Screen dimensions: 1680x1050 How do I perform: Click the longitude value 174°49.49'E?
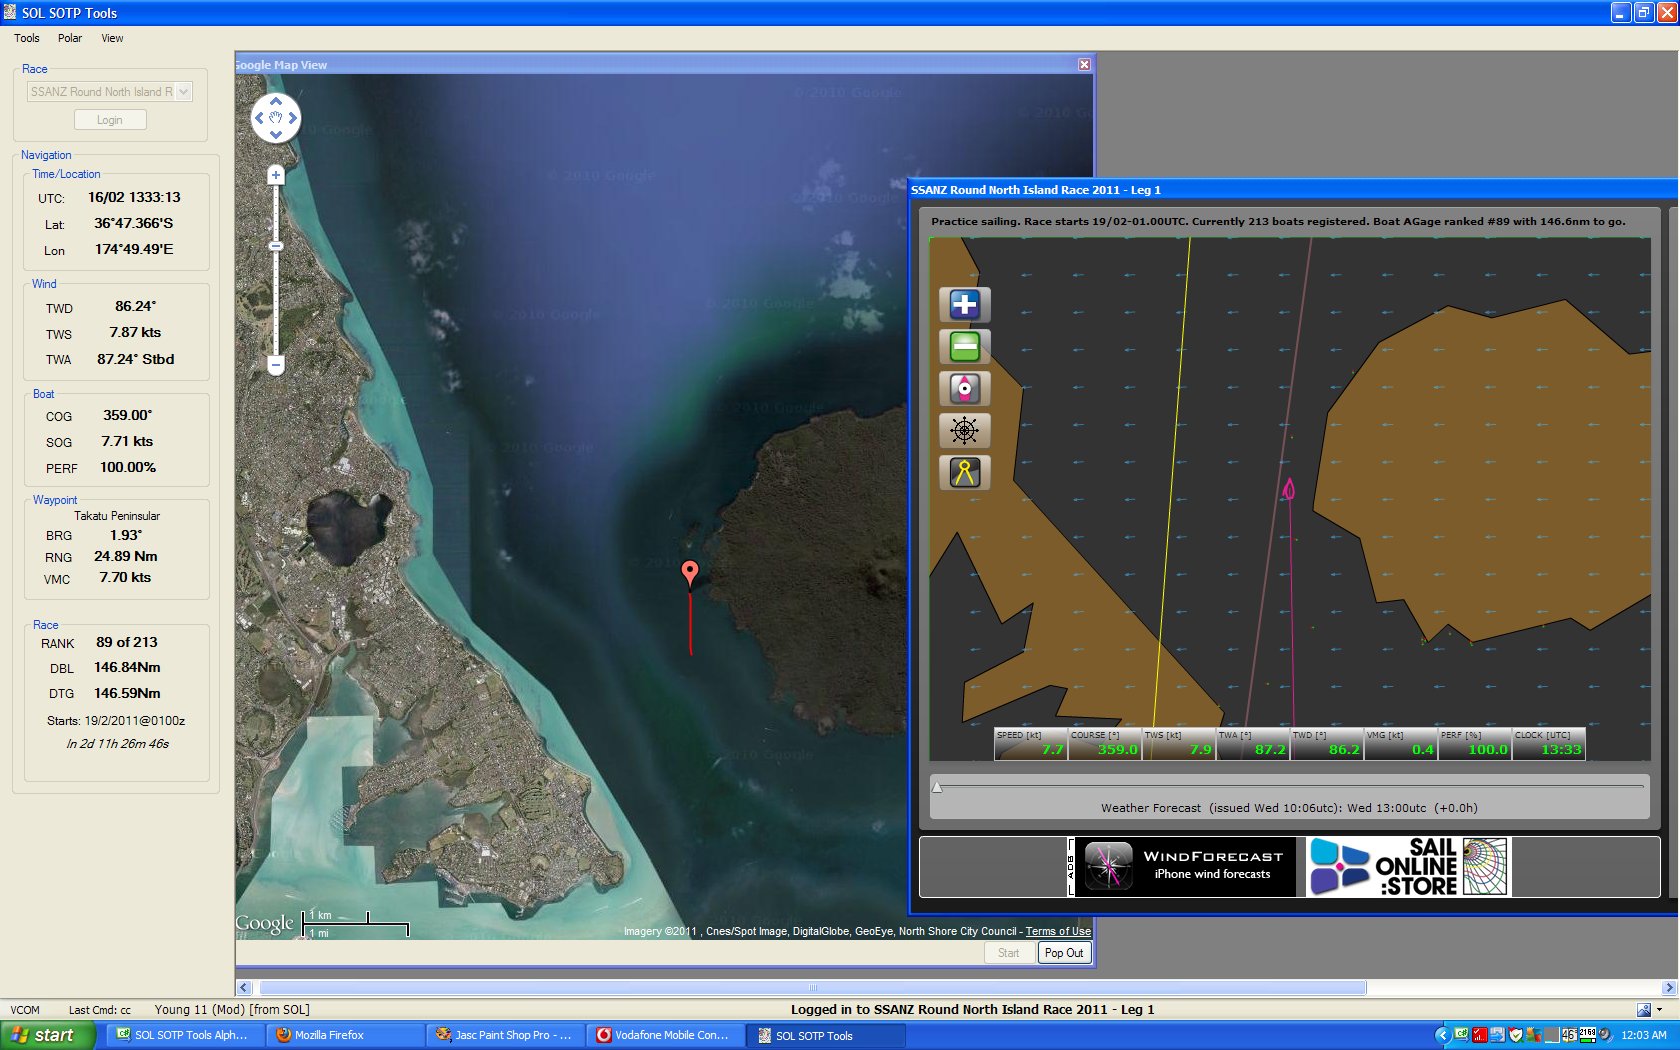[134, 249]
